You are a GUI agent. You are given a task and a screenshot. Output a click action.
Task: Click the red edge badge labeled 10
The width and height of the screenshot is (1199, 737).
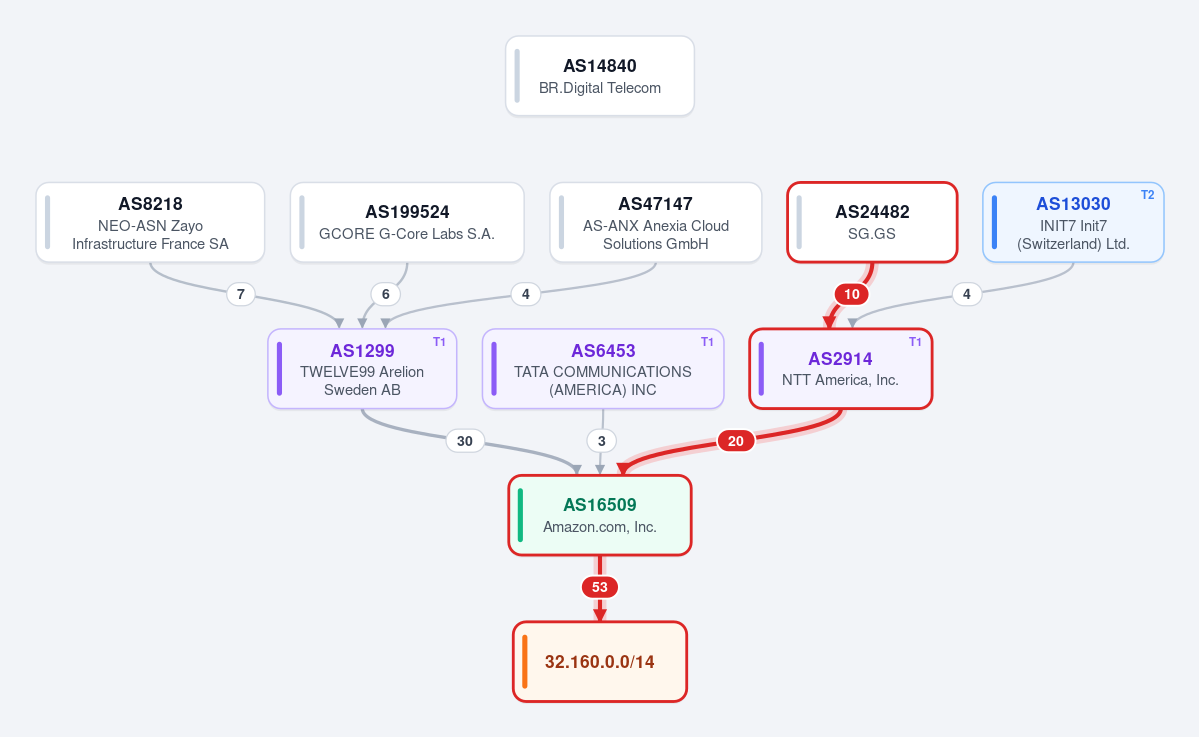(x=852, y=294)
